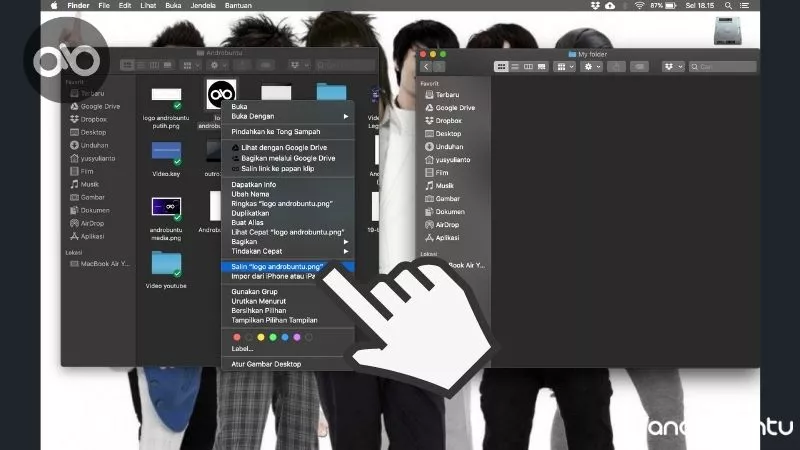
Task: Click share button in My folder window
Action: click(x=616, y=67)
